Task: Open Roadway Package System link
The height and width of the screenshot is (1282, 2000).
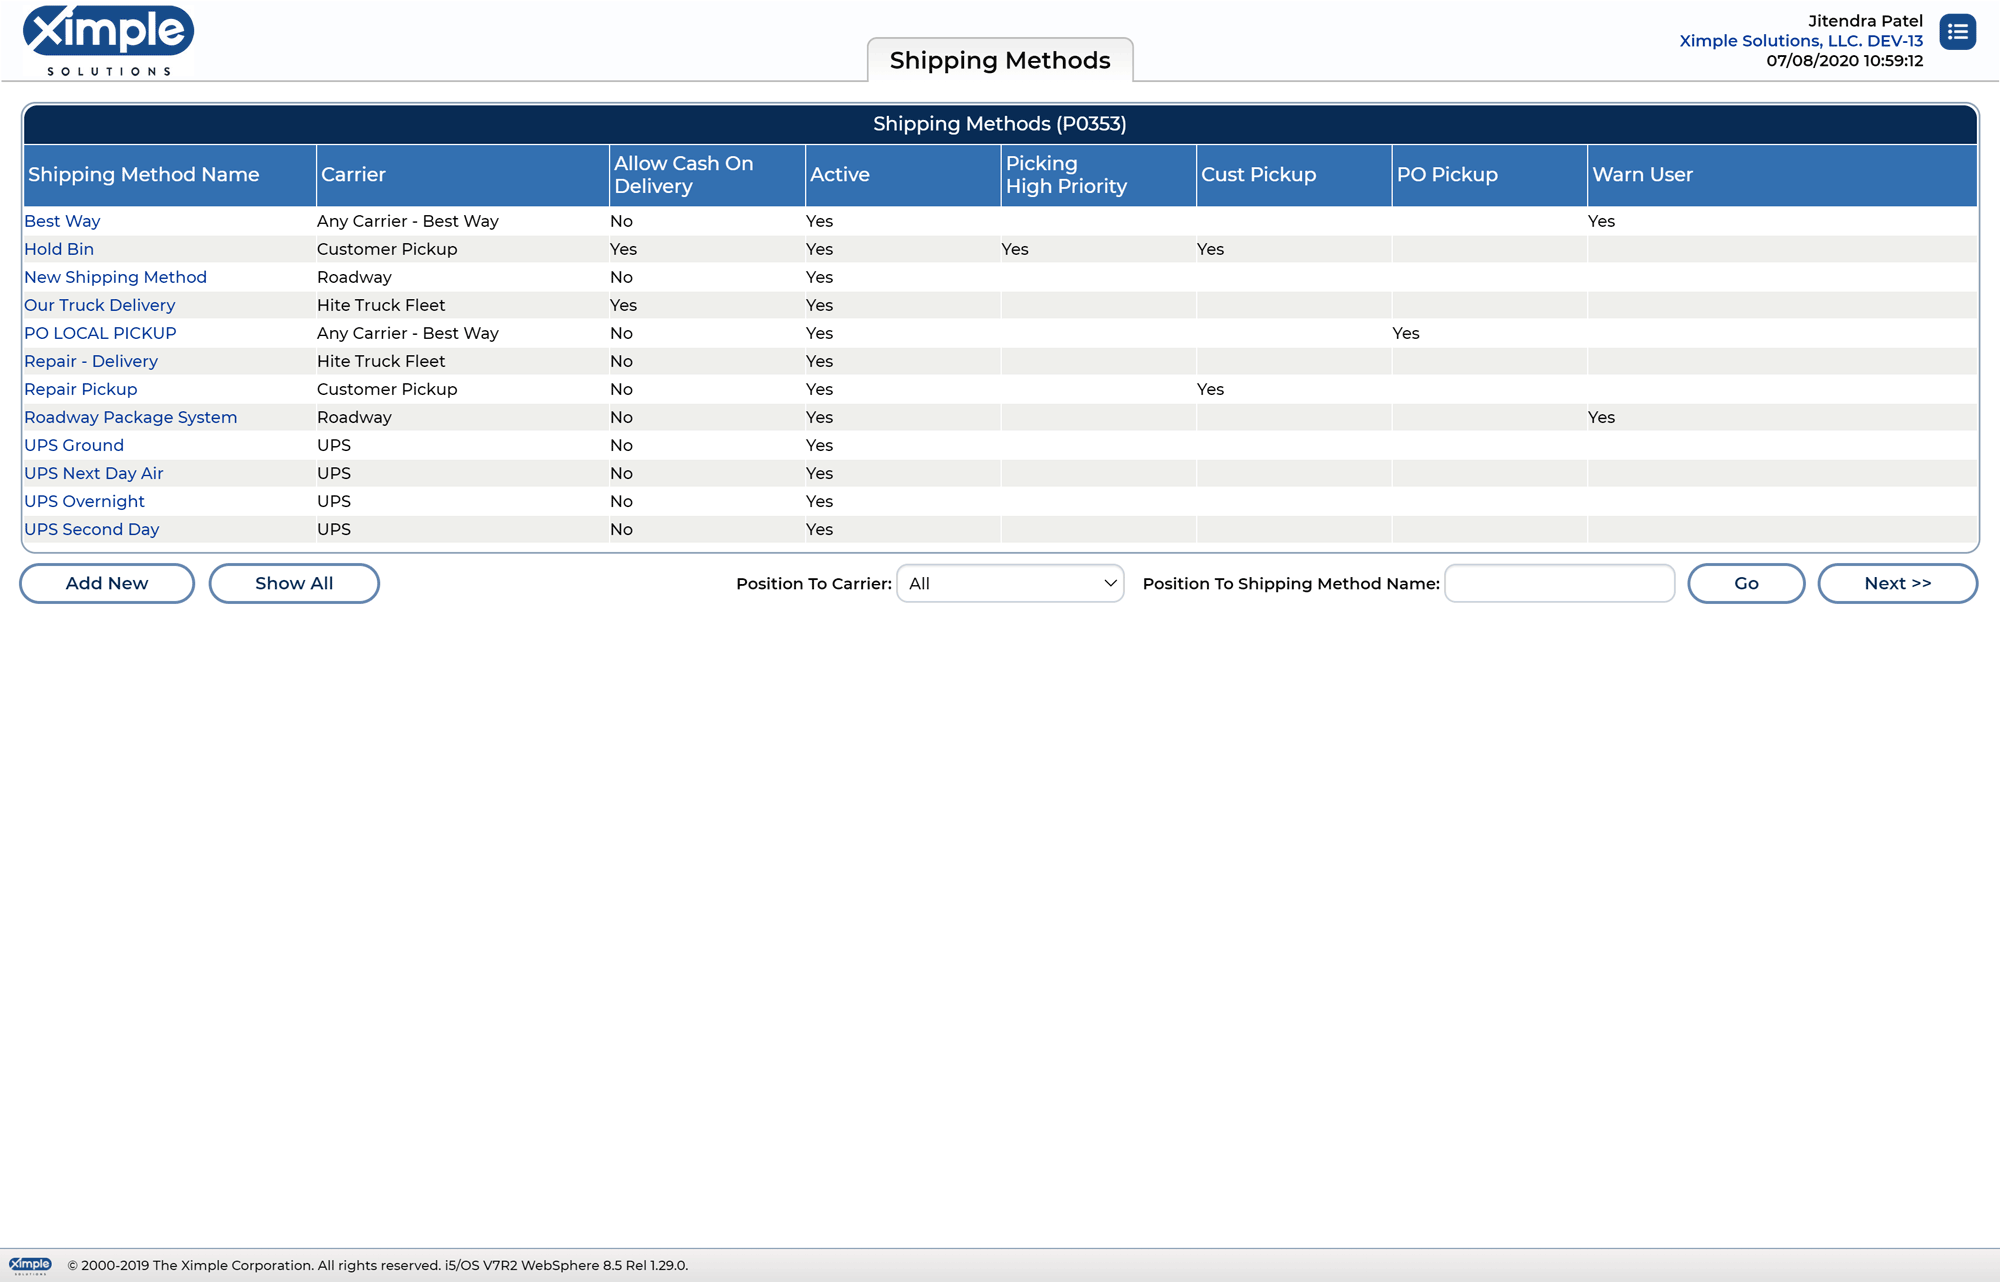Action: coord(130,417)
